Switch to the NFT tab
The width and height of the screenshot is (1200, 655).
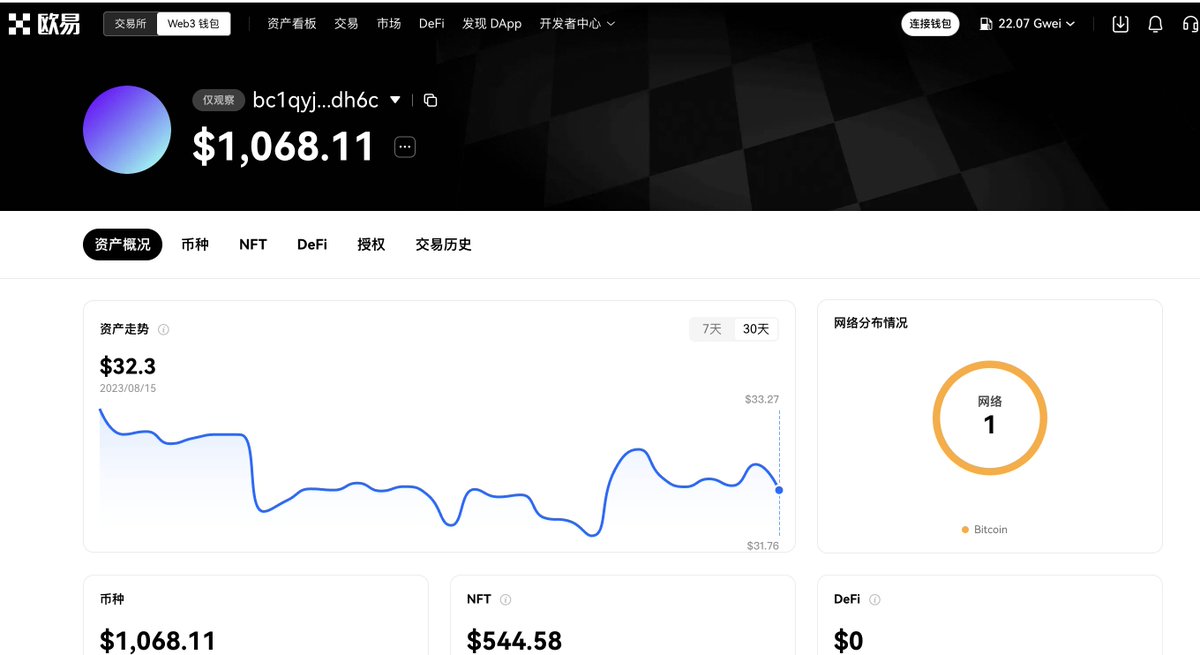[253, 244]
